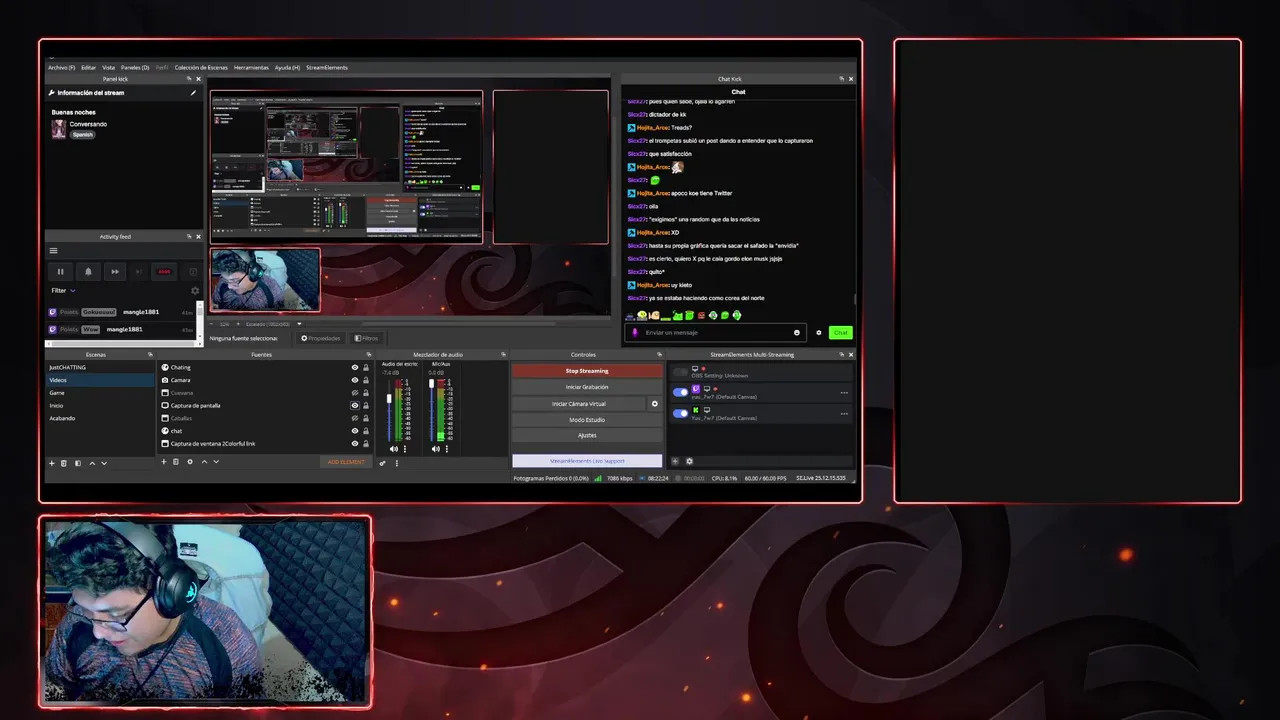Screen dimensions: 1280x720
Task: Skip alert with the fast-forward button
Action: 115,271
